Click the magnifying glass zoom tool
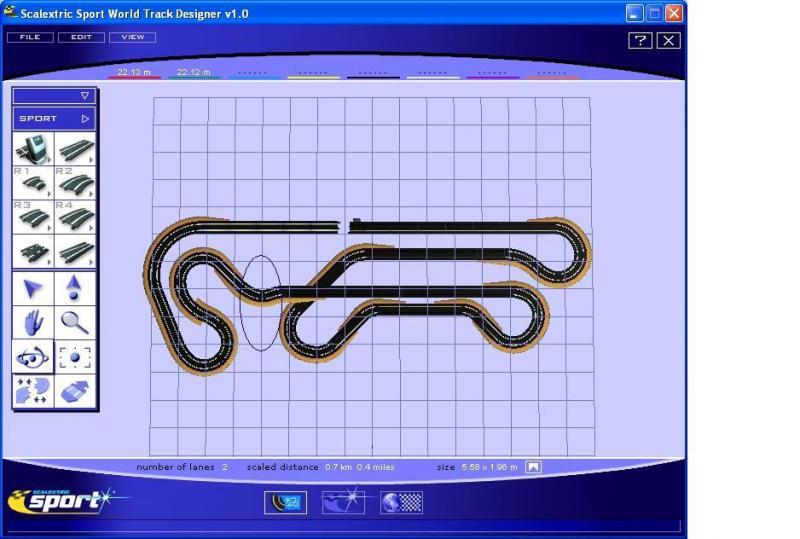 (75, 322)
